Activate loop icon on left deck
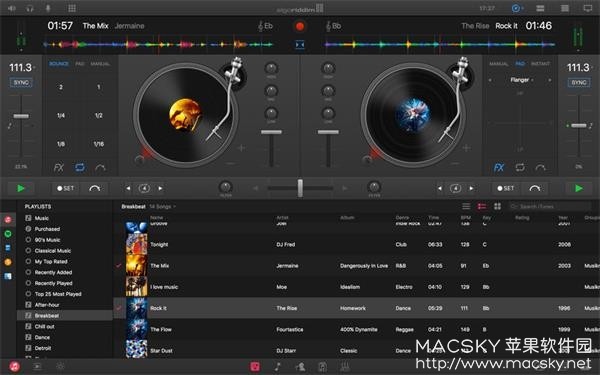Viewport: 600px width, 375px height. click(x=80, y=168)
